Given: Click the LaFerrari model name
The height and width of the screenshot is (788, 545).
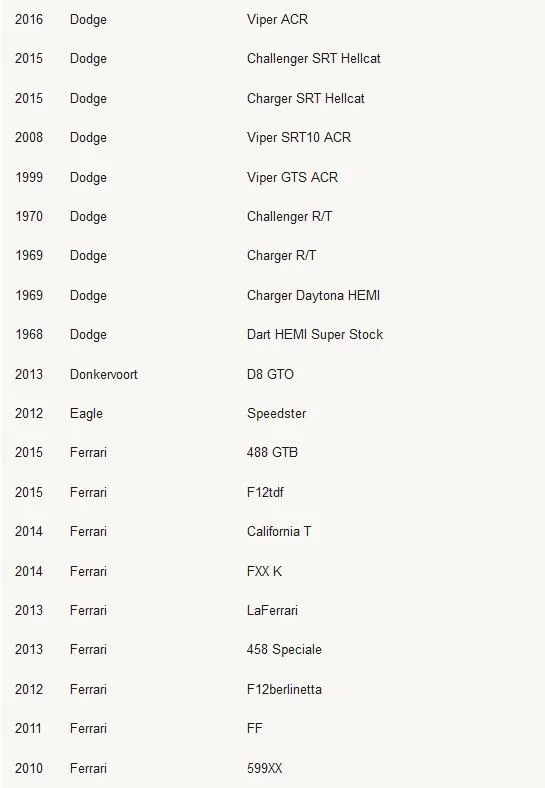Looking at the screenshot, I should [x=272, y=611].
